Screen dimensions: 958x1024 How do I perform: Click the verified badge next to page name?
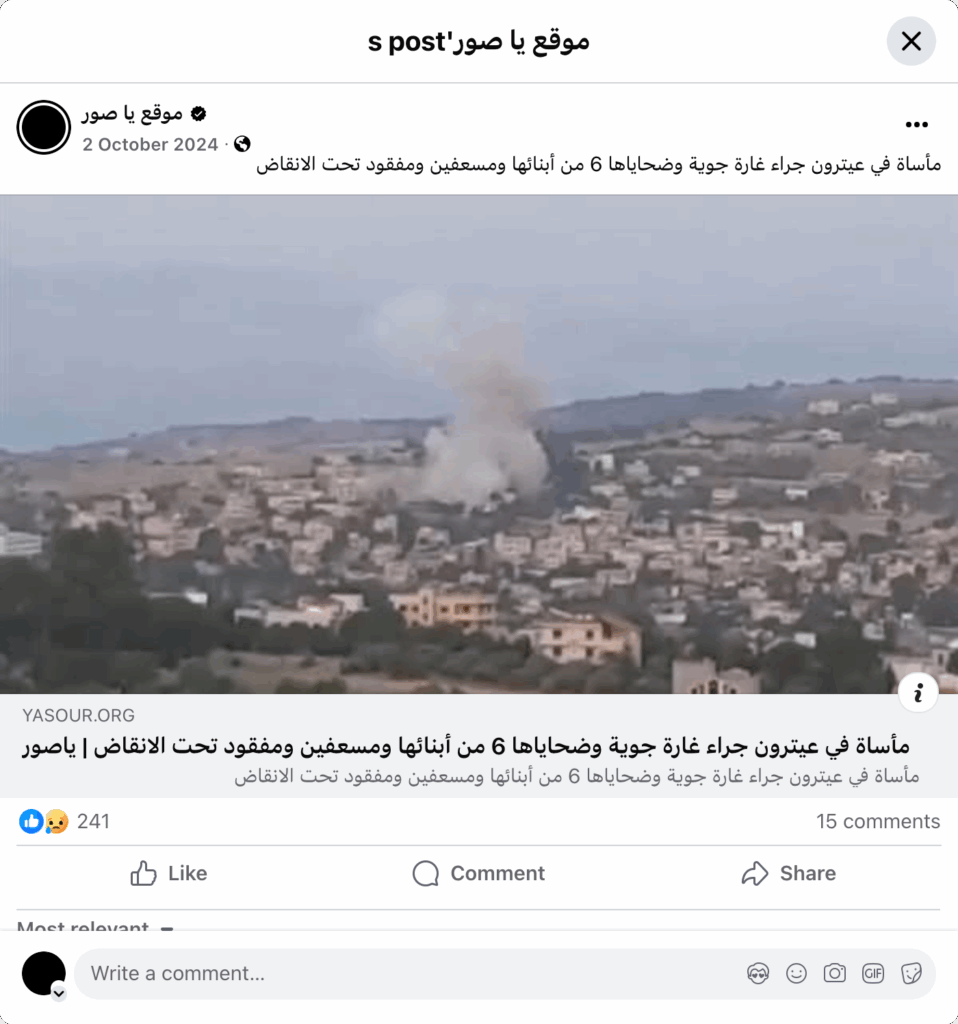point(199,114)
